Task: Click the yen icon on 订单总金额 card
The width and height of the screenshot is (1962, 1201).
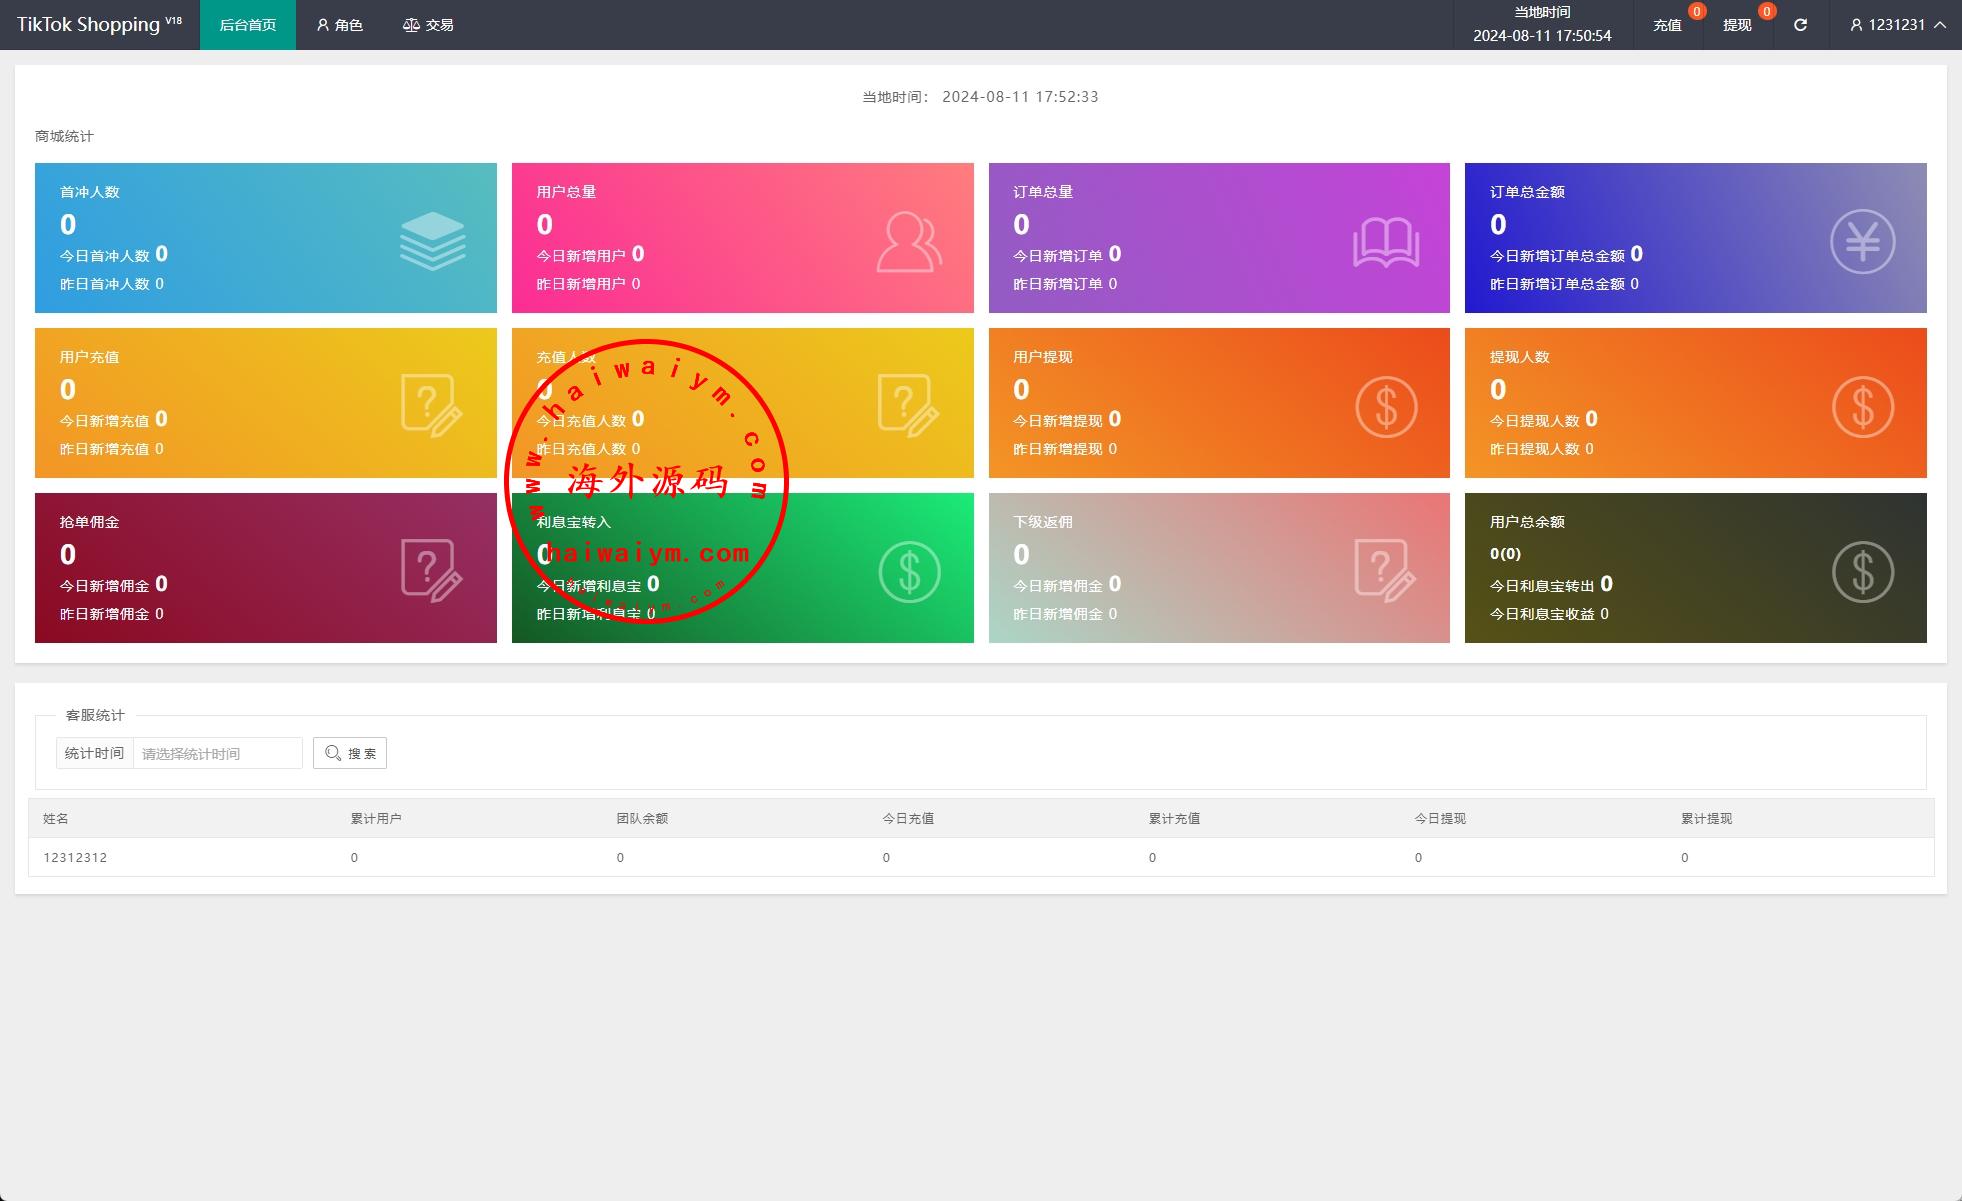Action: (x=1862, y=241)
